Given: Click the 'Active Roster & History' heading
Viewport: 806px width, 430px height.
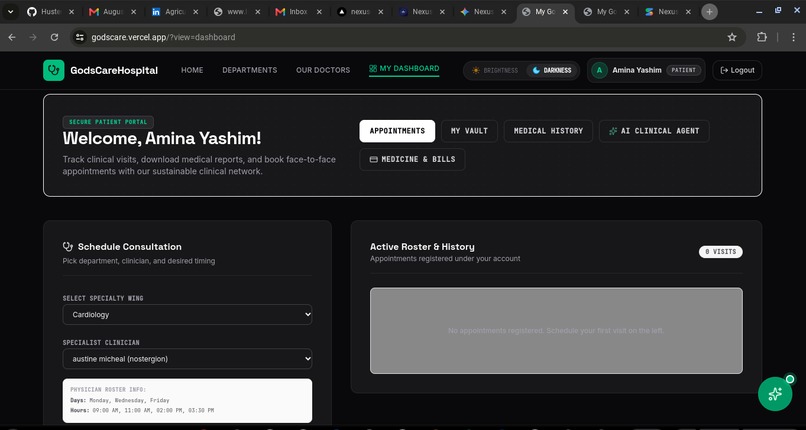Looking at the screenshot, I should point(422,247).
